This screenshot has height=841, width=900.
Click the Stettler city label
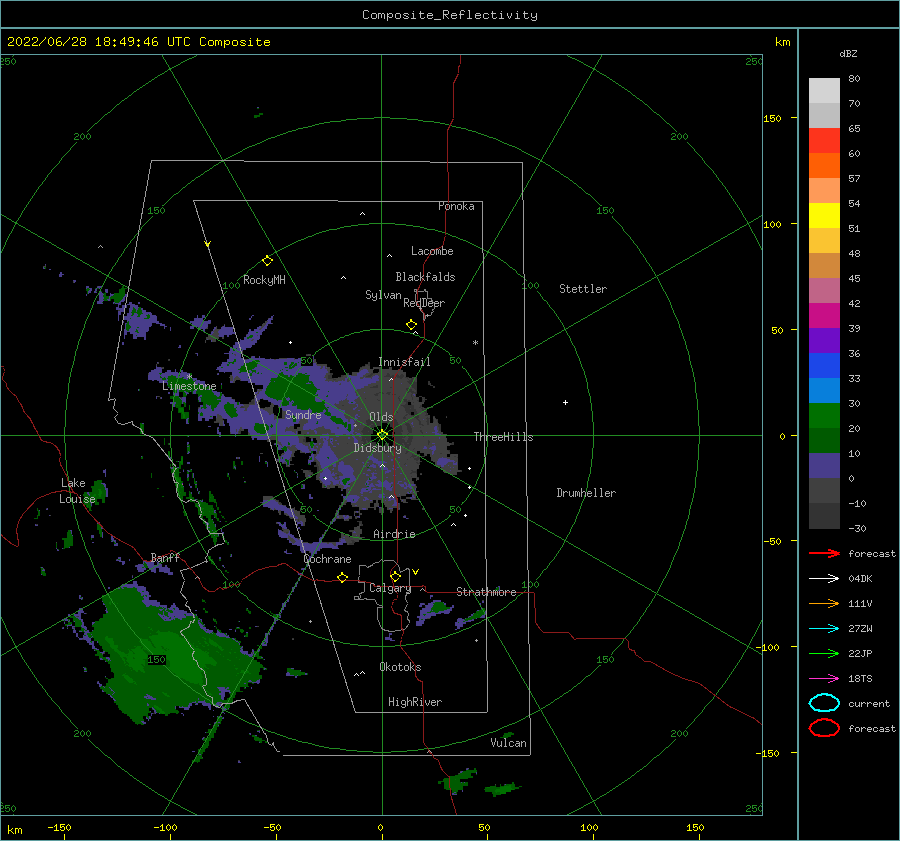pos(583,289)
